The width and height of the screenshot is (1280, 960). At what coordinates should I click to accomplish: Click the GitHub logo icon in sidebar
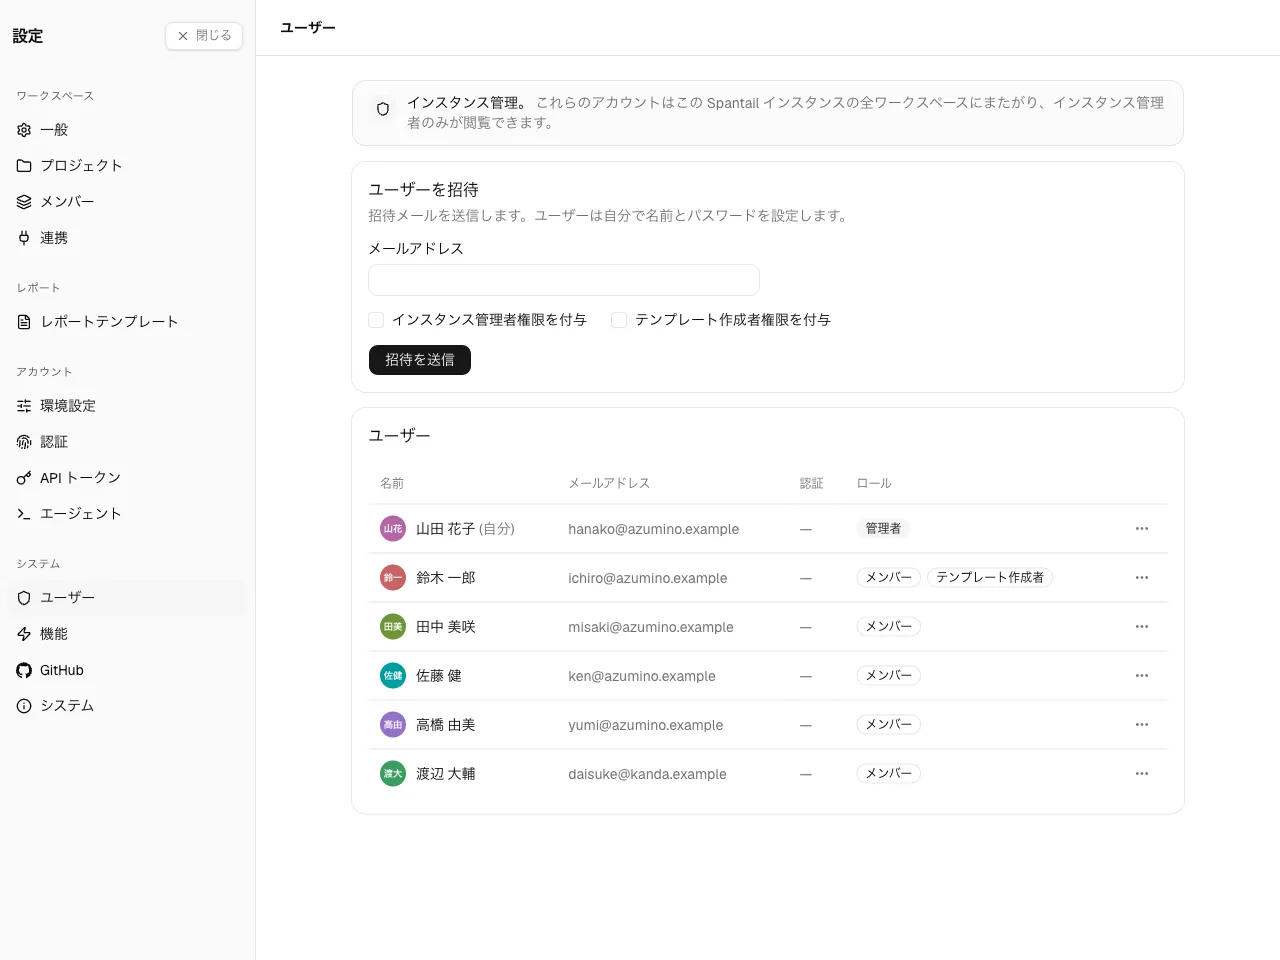coord(24,670)
